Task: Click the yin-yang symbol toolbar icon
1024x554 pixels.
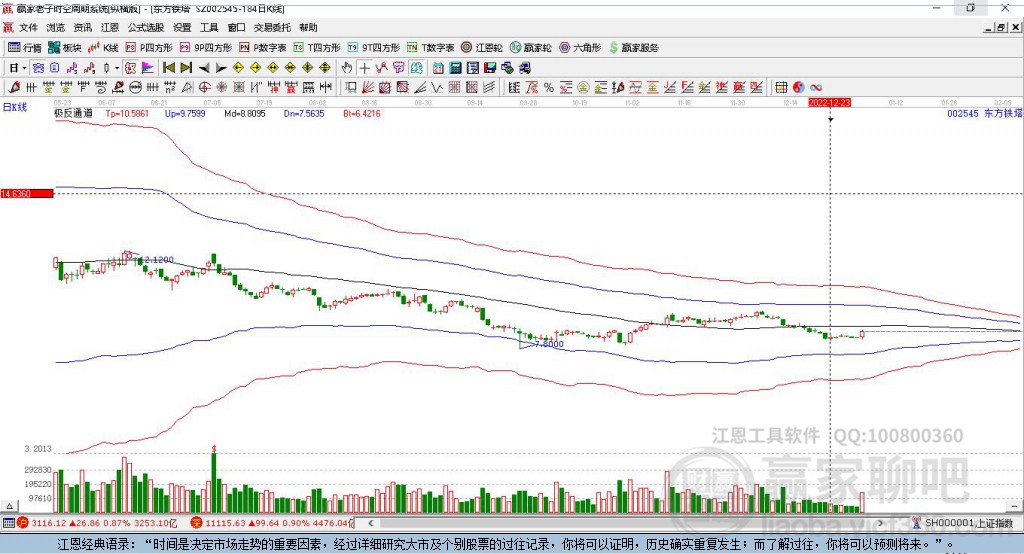Action: (799, 87)
